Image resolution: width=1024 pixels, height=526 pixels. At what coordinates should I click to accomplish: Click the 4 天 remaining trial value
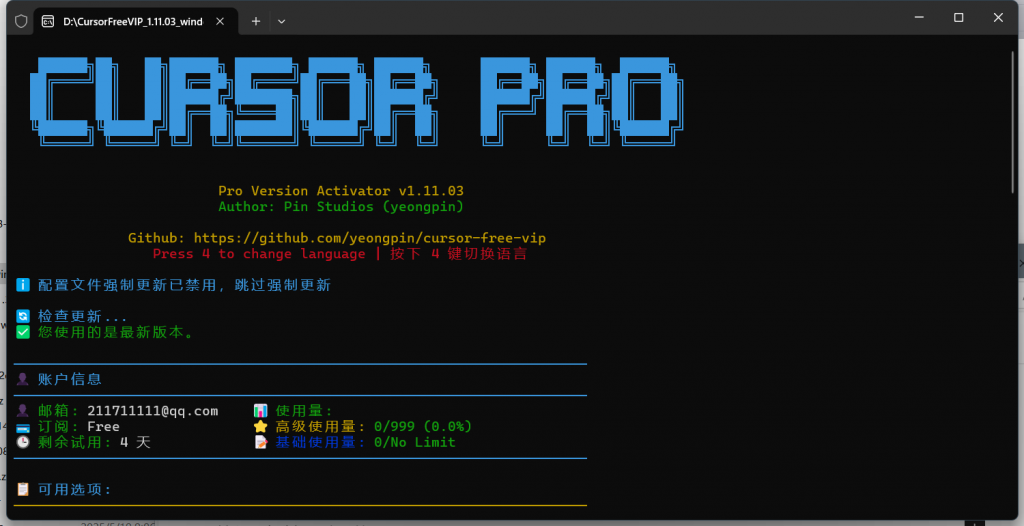point(135,442)
